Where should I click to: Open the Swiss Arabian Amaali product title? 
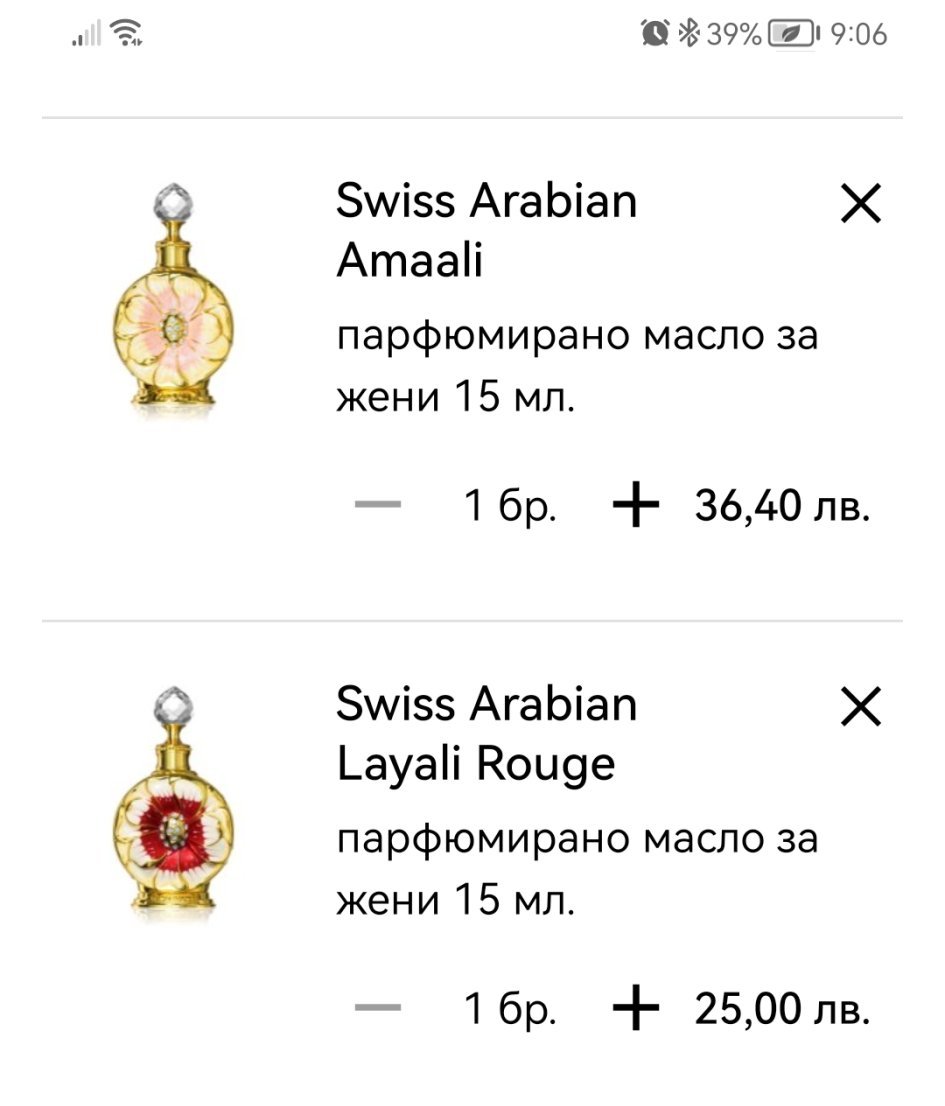coord(486,231)
